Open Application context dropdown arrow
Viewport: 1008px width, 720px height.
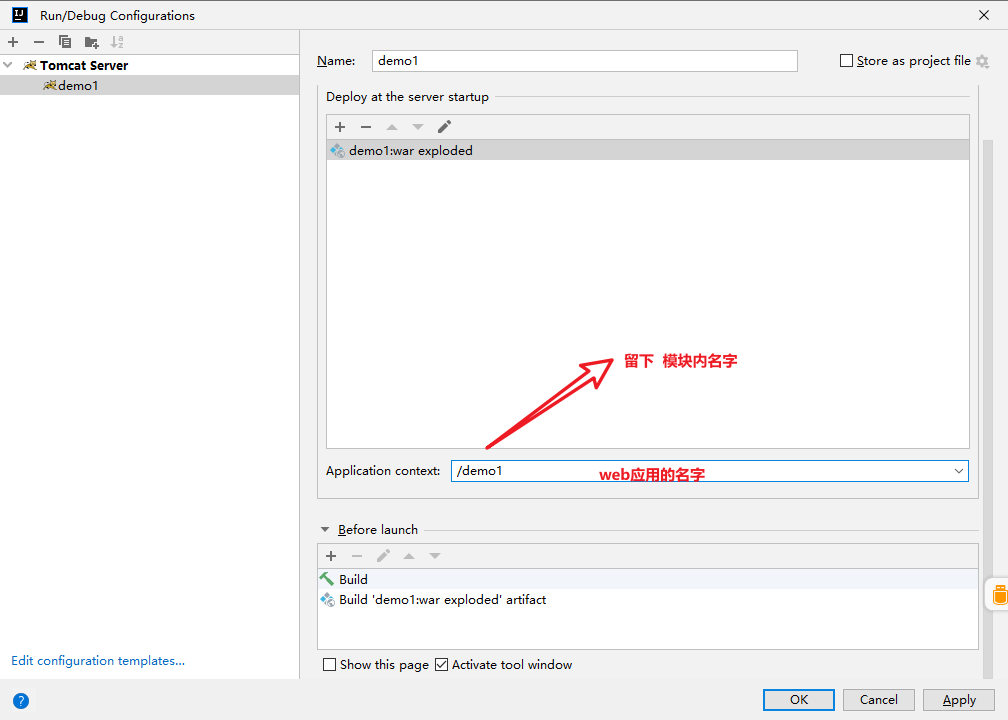(x=958, y=471)
